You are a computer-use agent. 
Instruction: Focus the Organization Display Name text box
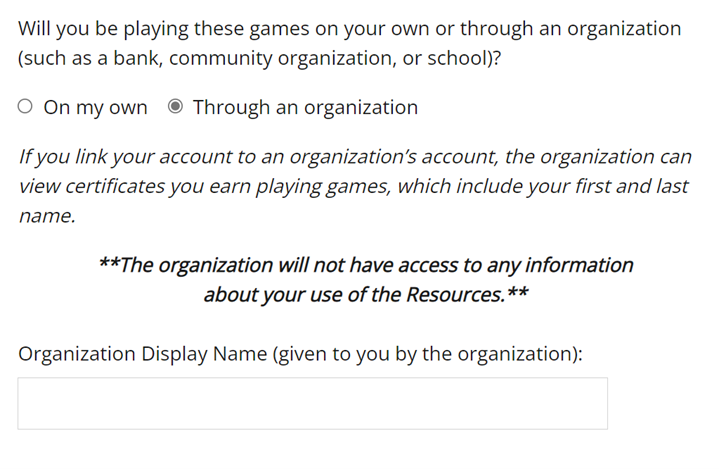313,403
